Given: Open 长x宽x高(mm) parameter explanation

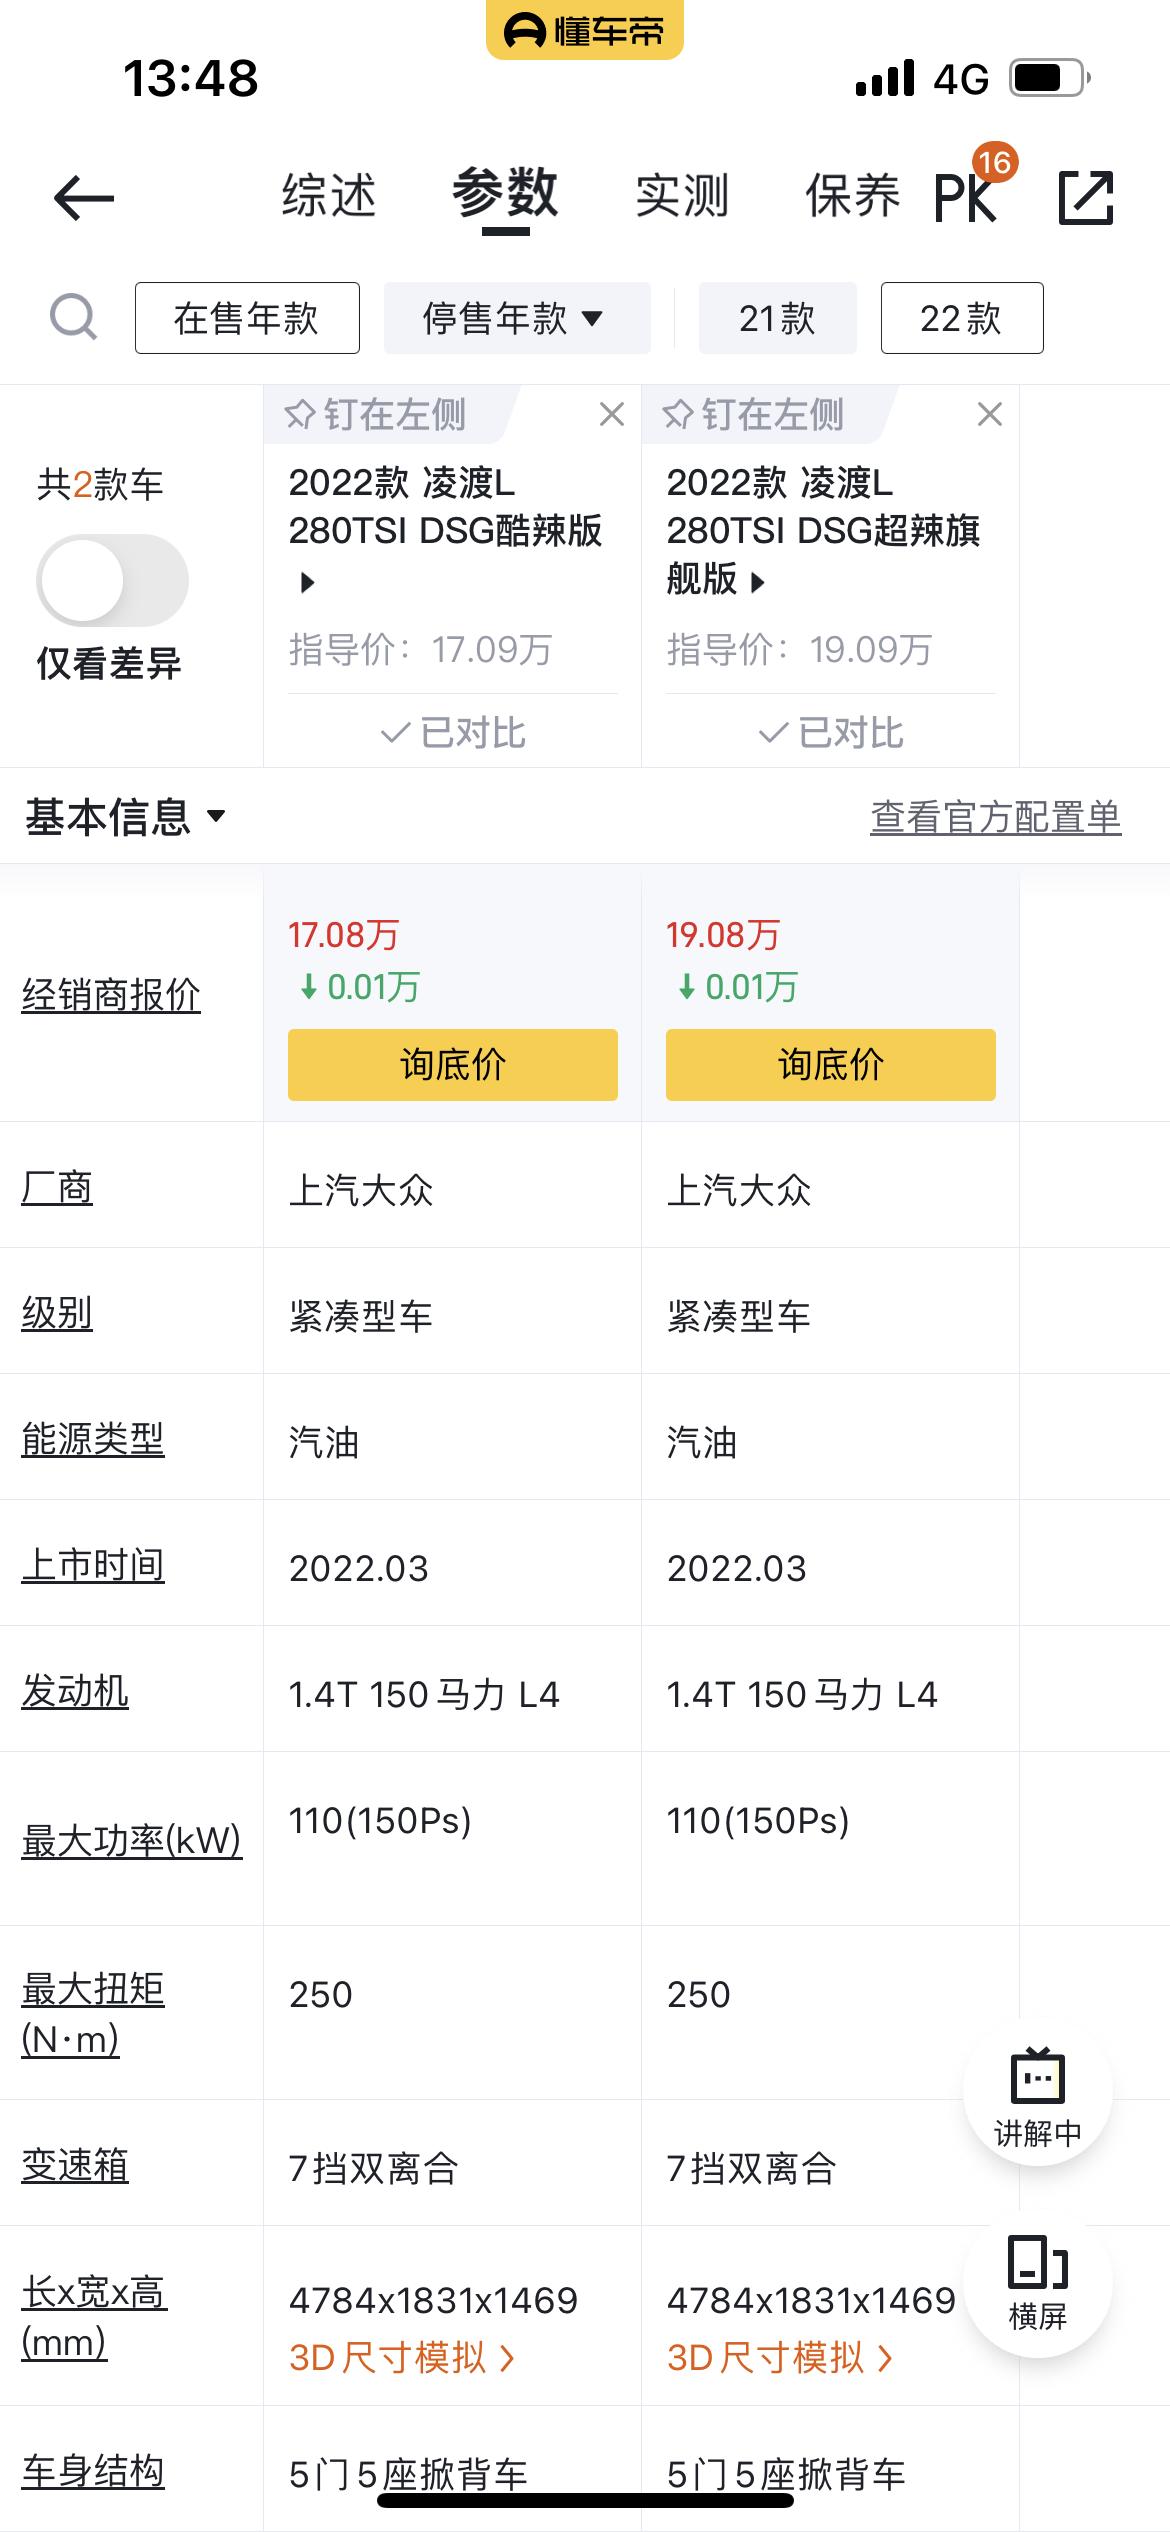Looking at the screenshot, I should pyautogui.click(x=94, y=2316).
